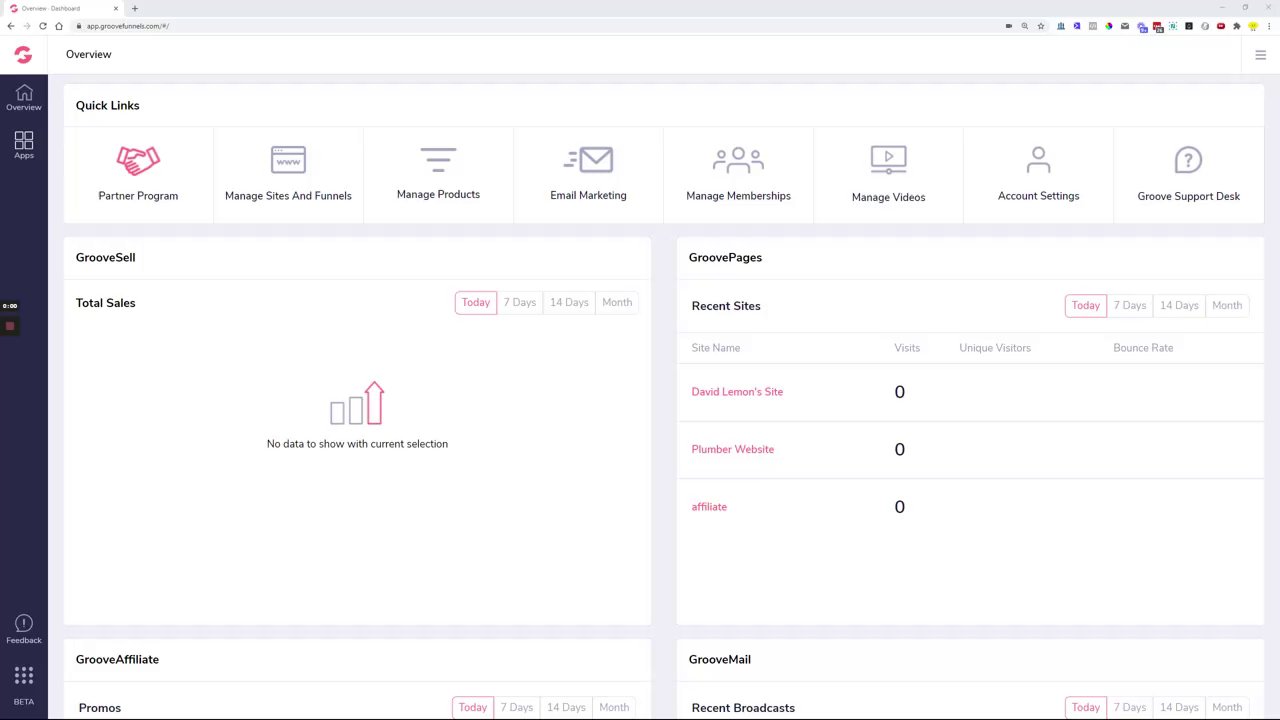Image resolution: width=1280 pixels, height=720 pixels.
Task: Select 14 Days for Recent Sites
Action: pos(1179,305)
